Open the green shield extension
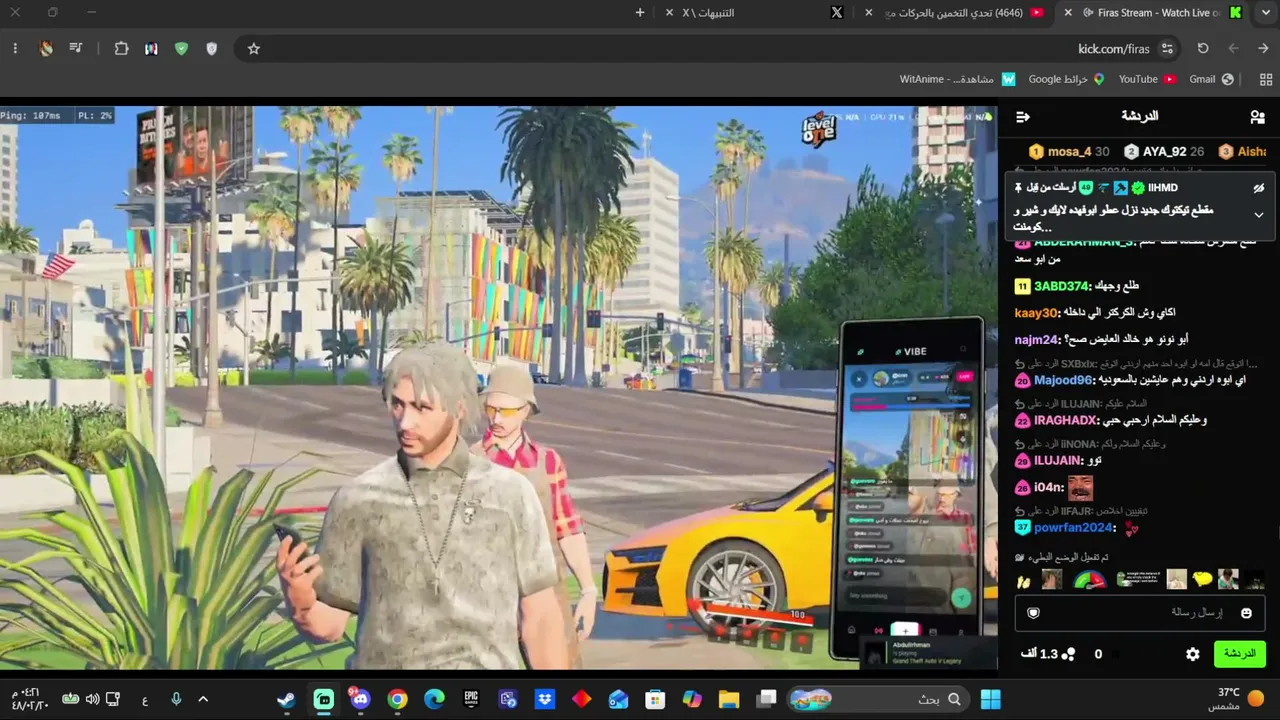 [x=181, y=48]
